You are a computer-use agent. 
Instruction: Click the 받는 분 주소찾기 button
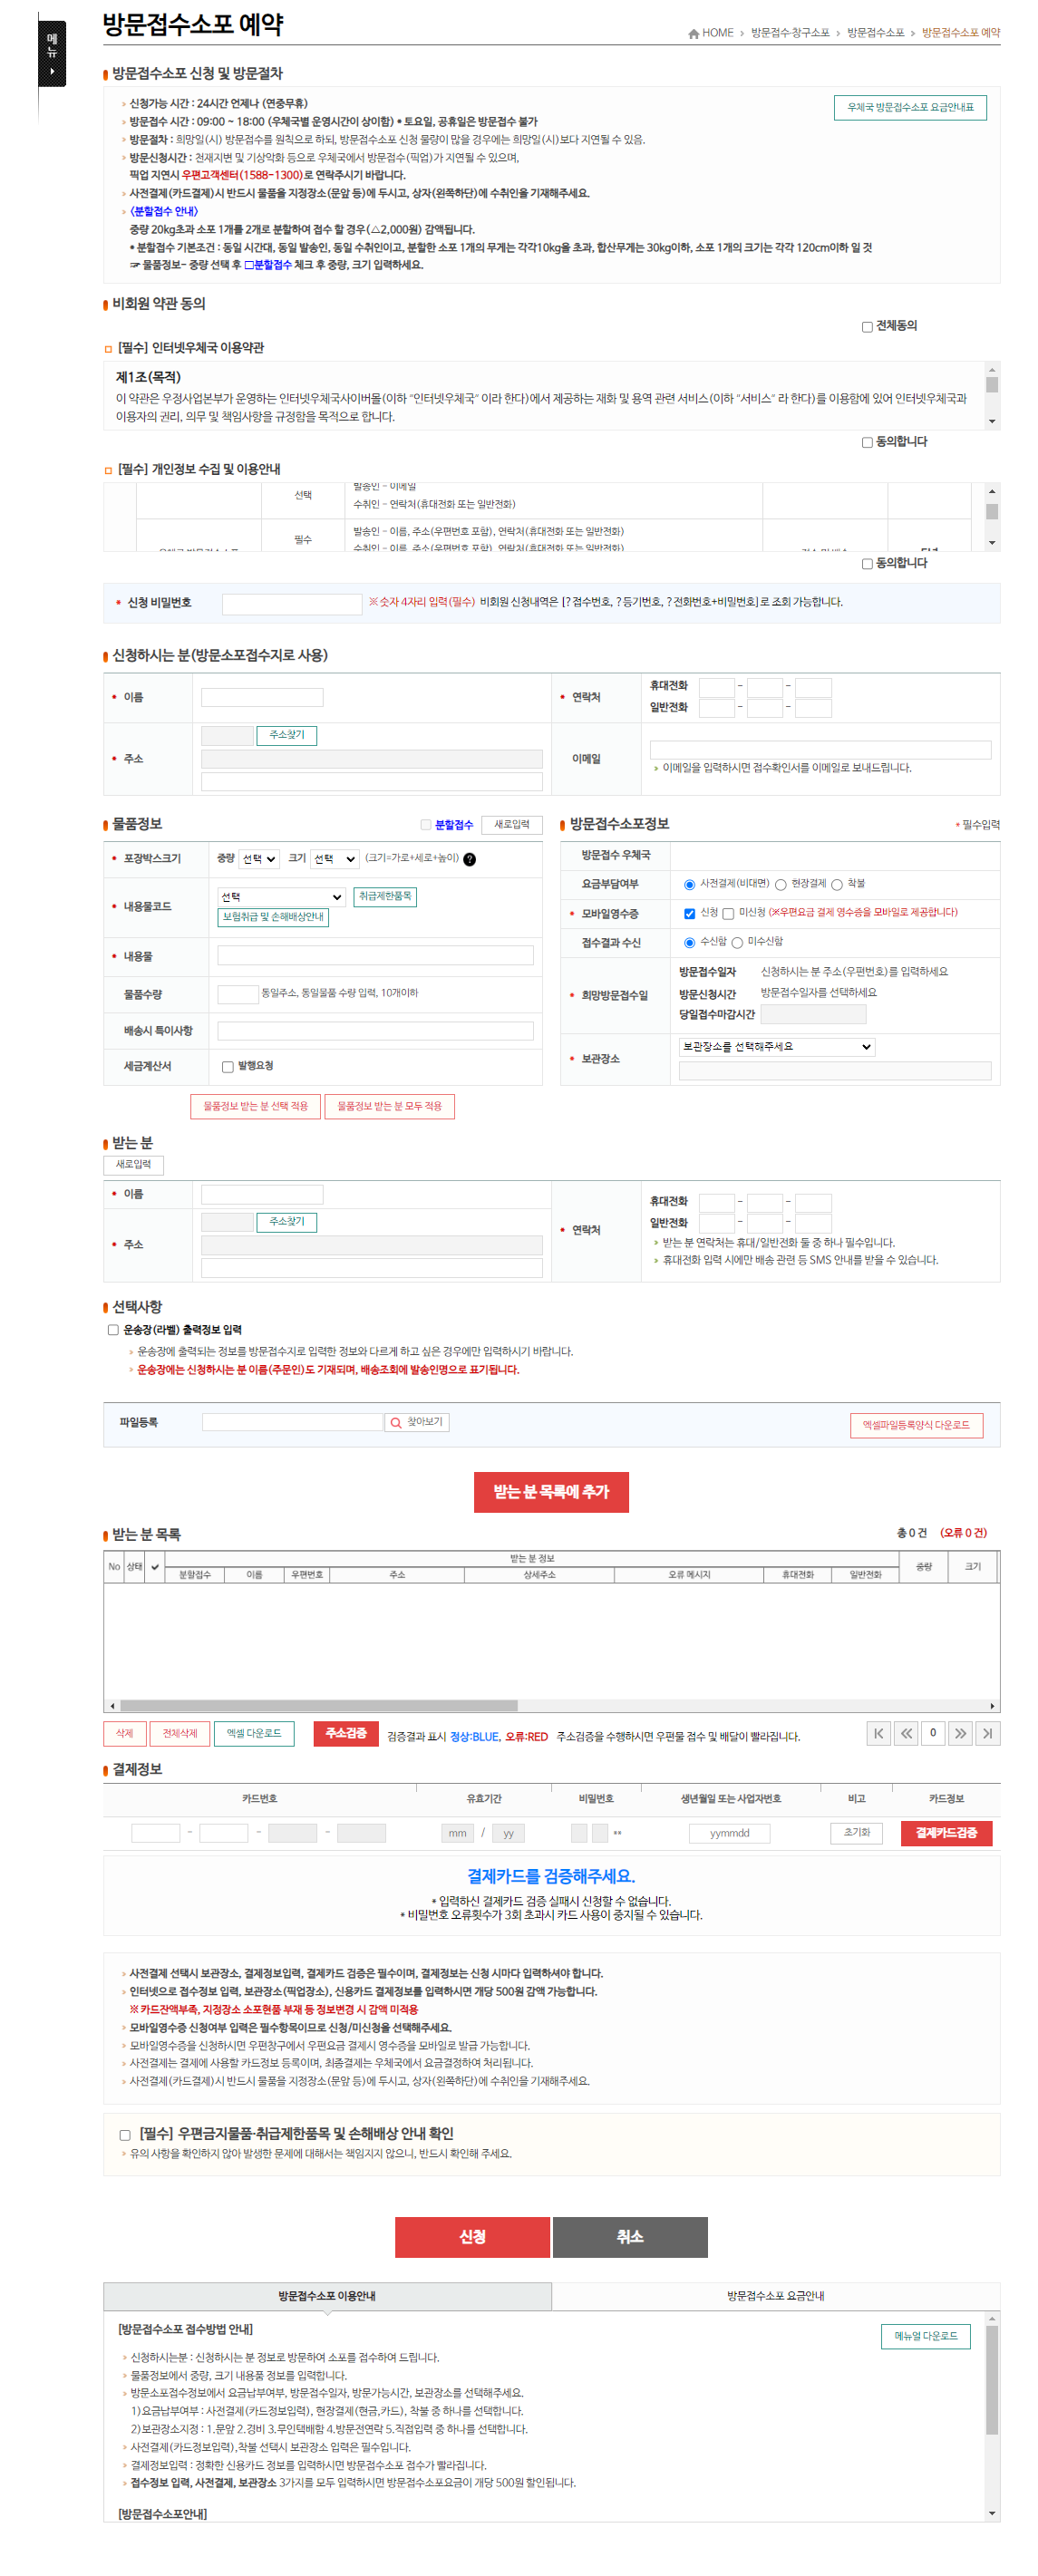[287, 1222]
